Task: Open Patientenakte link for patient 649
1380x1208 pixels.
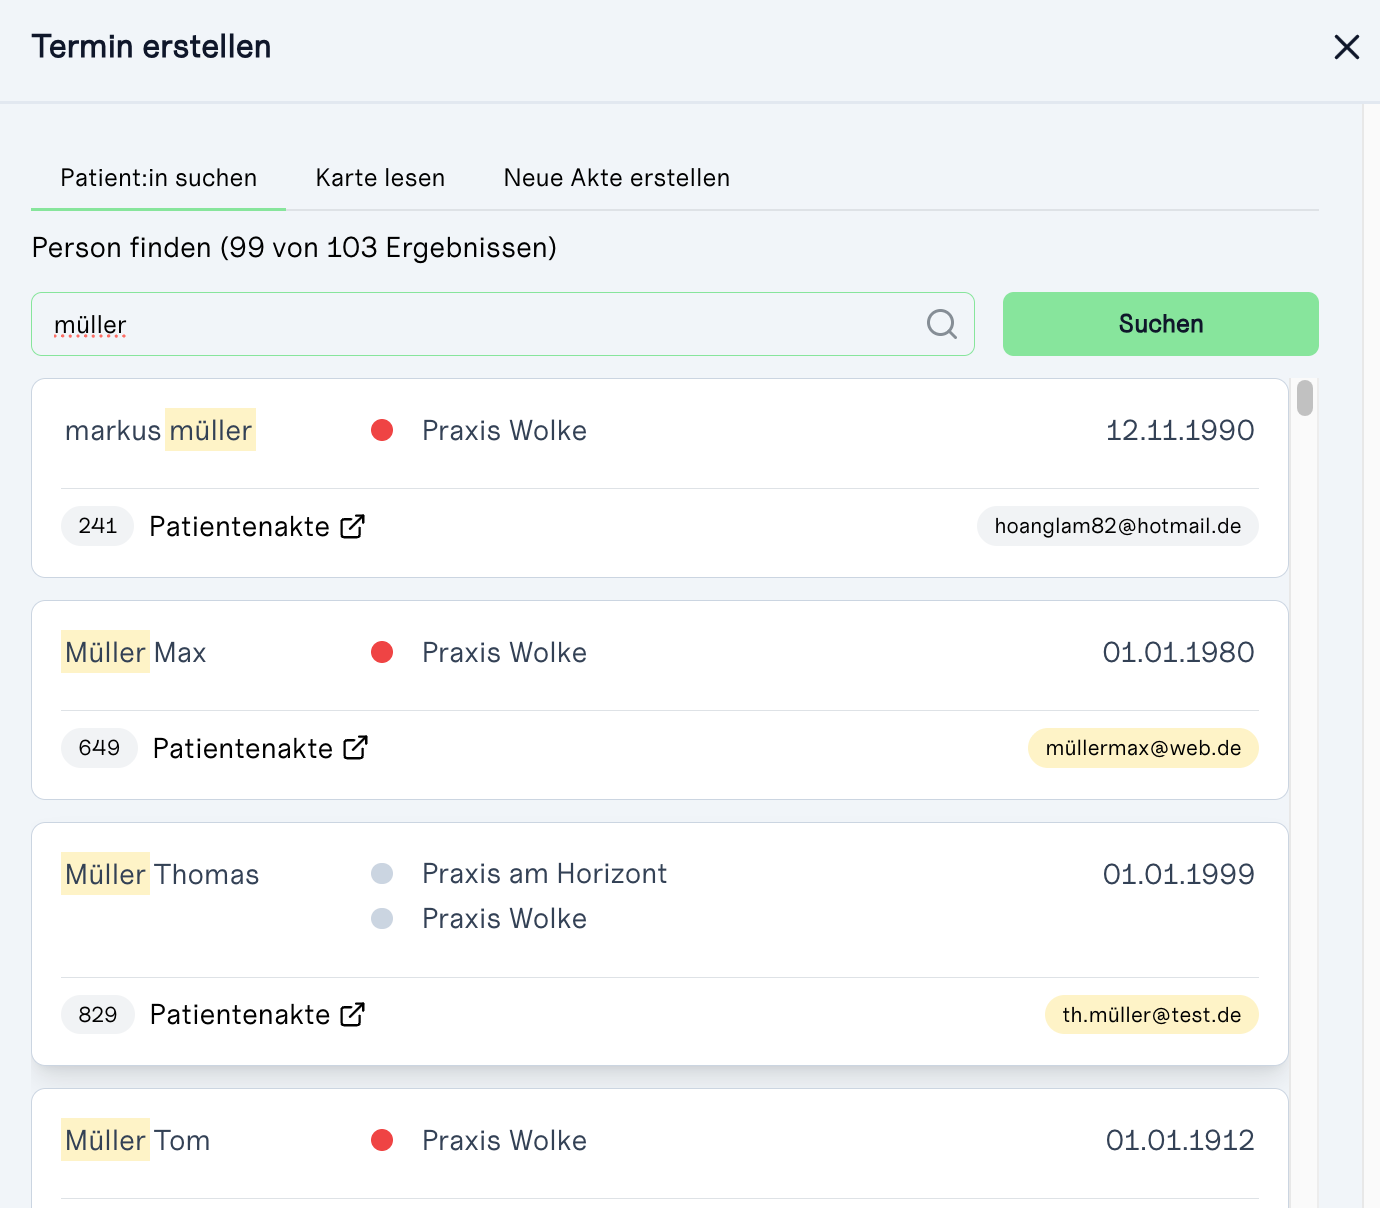Action: (260, 748)
